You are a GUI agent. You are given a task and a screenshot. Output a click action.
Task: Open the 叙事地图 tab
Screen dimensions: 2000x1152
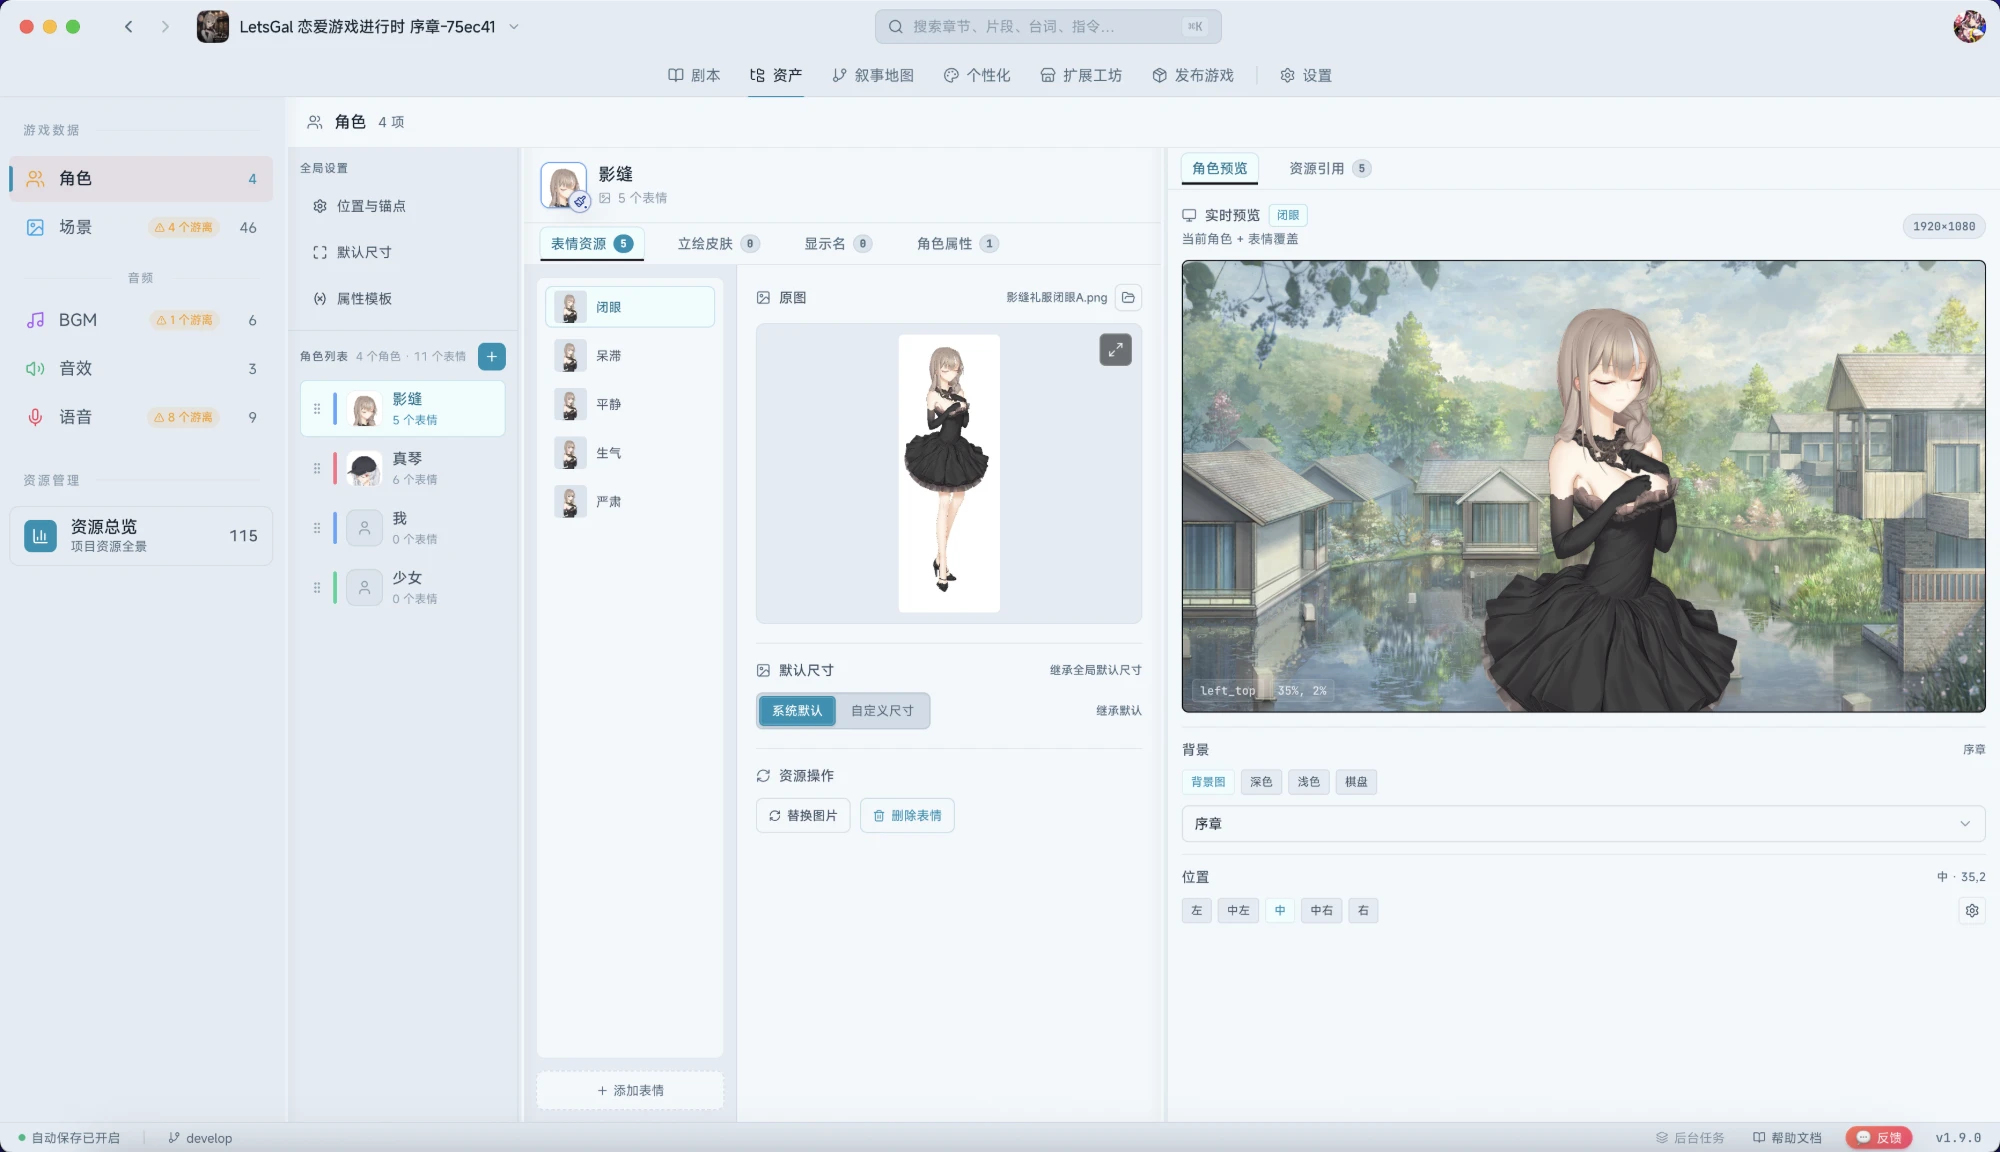point(873,75)
